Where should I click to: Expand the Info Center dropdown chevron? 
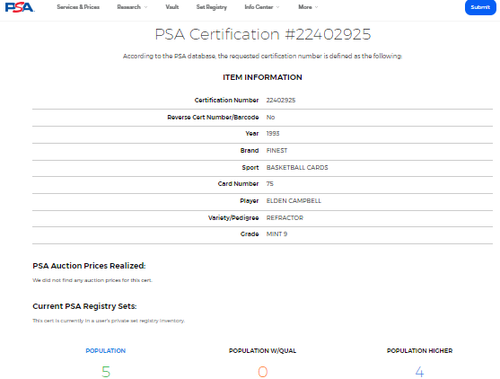coord(278,7)
